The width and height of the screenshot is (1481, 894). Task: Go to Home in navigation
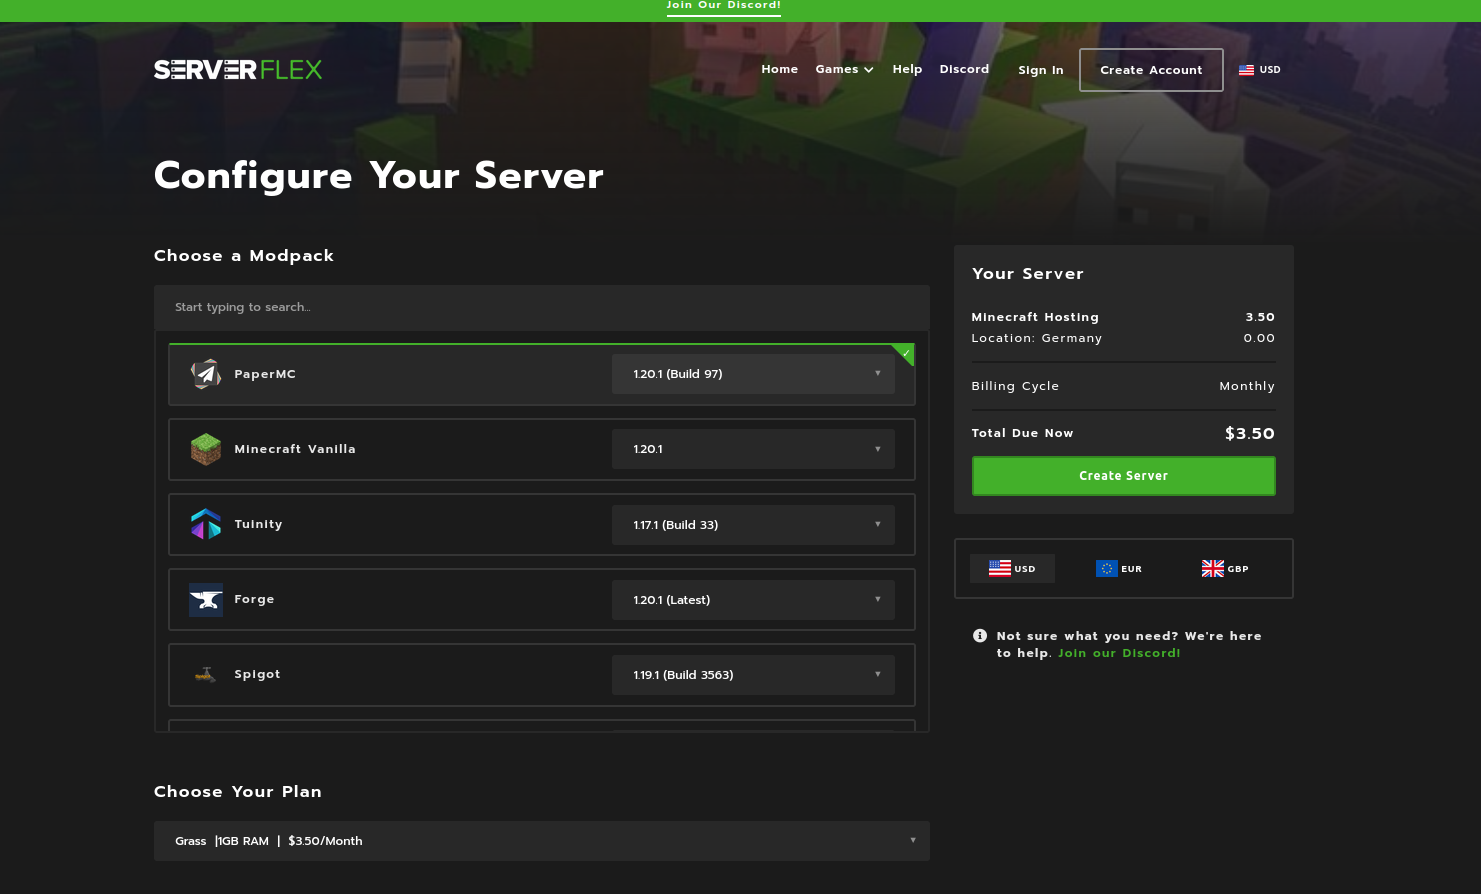pyautogui.click(x=779, y=69)
